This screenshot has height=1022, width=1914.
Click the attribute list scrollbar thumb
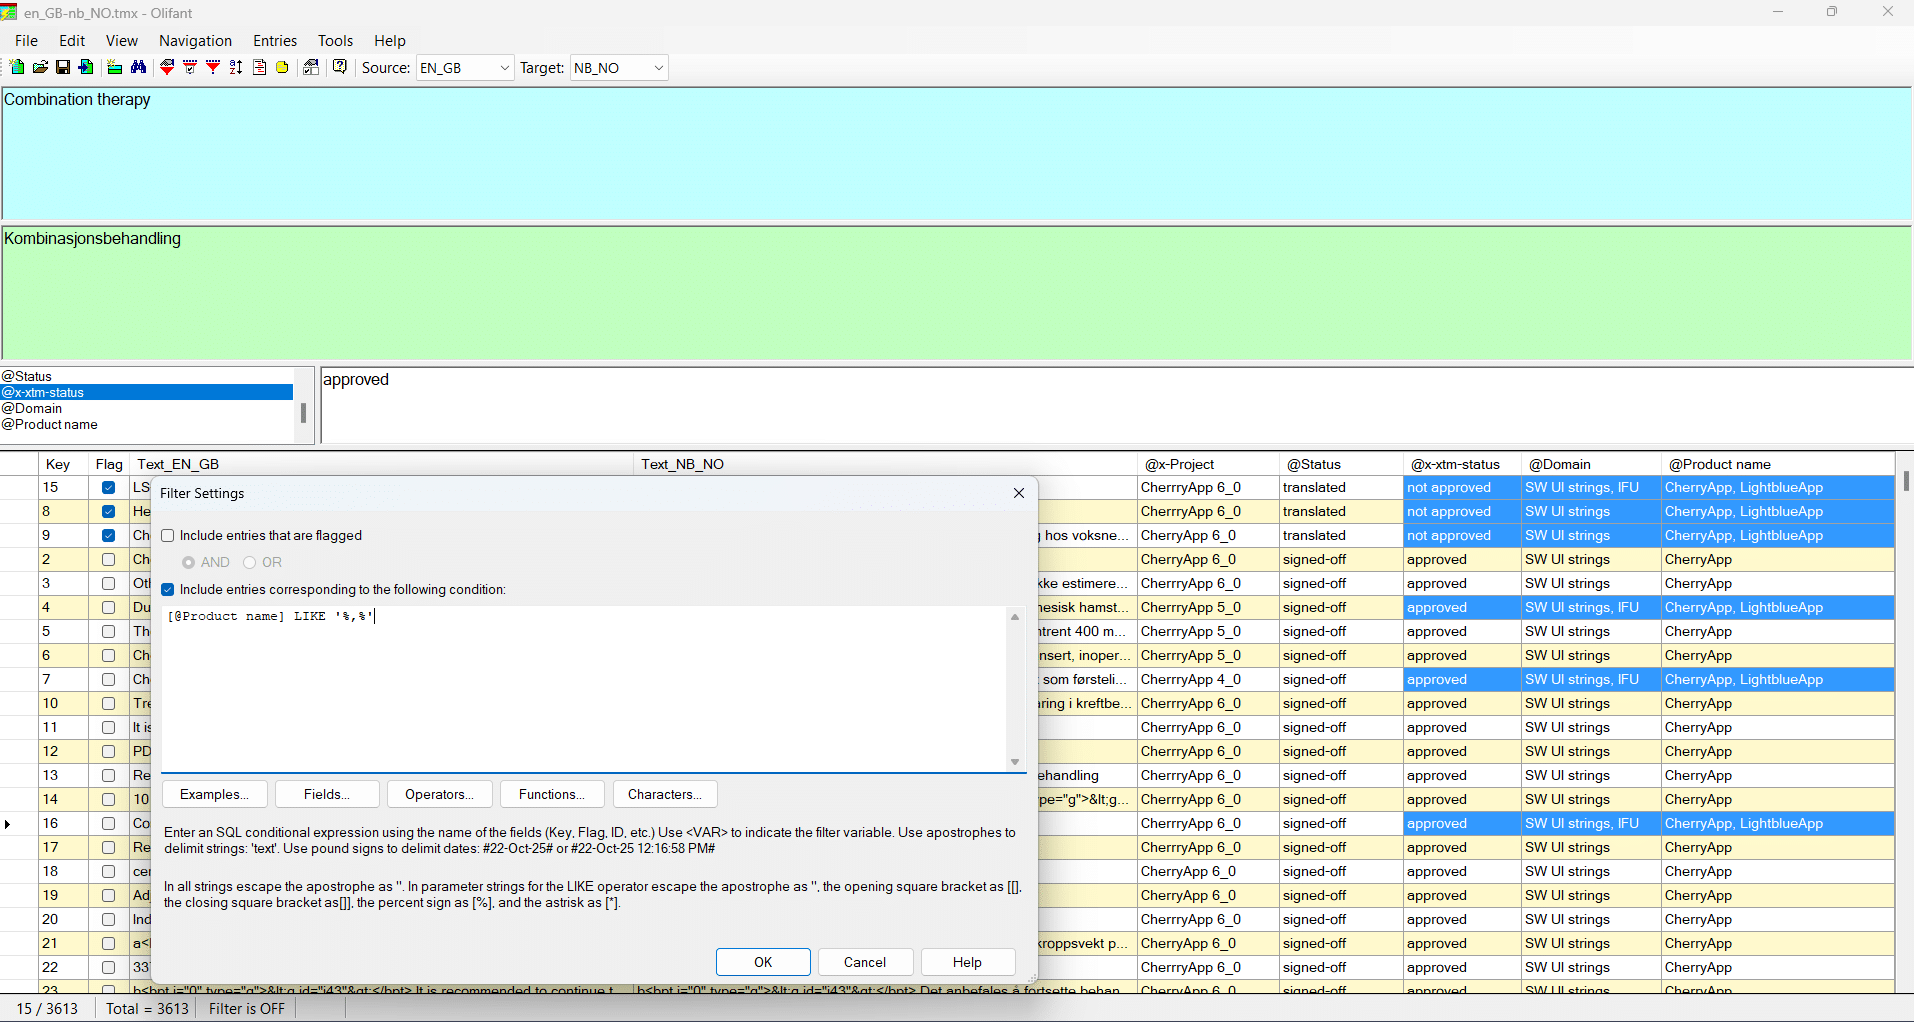[x=303, y=412]
